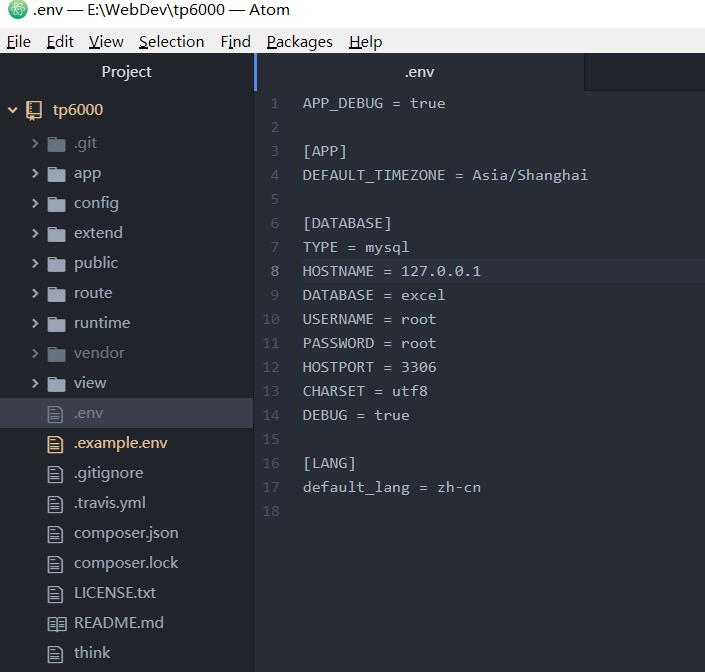Open .gitignore in the tree
Screen dimensions: 705x672
108,473
